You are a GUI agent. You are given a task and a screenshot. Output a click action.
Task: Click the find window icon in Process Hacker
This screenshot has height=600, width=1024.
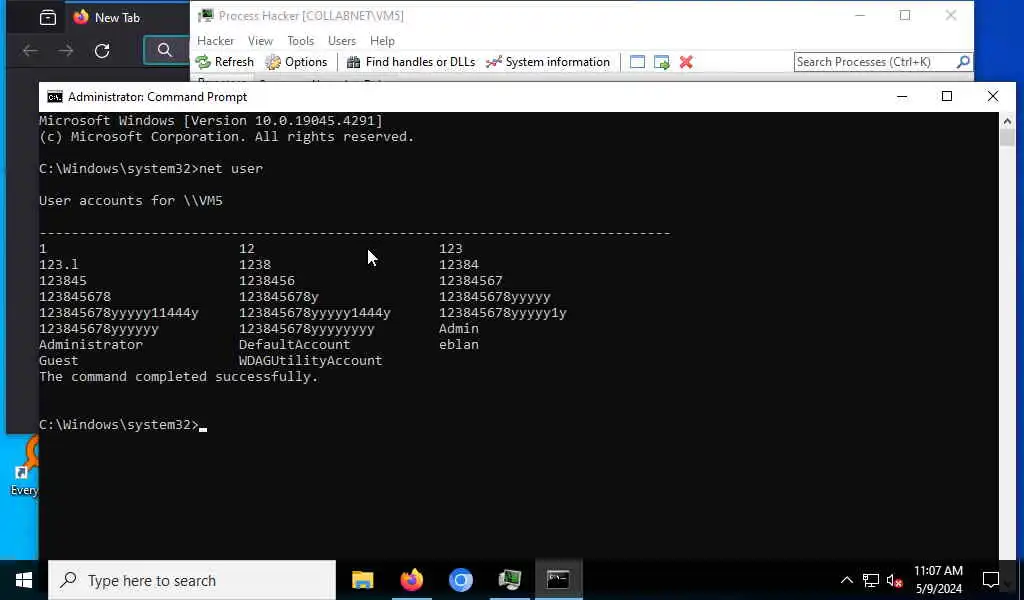[637, 62]
